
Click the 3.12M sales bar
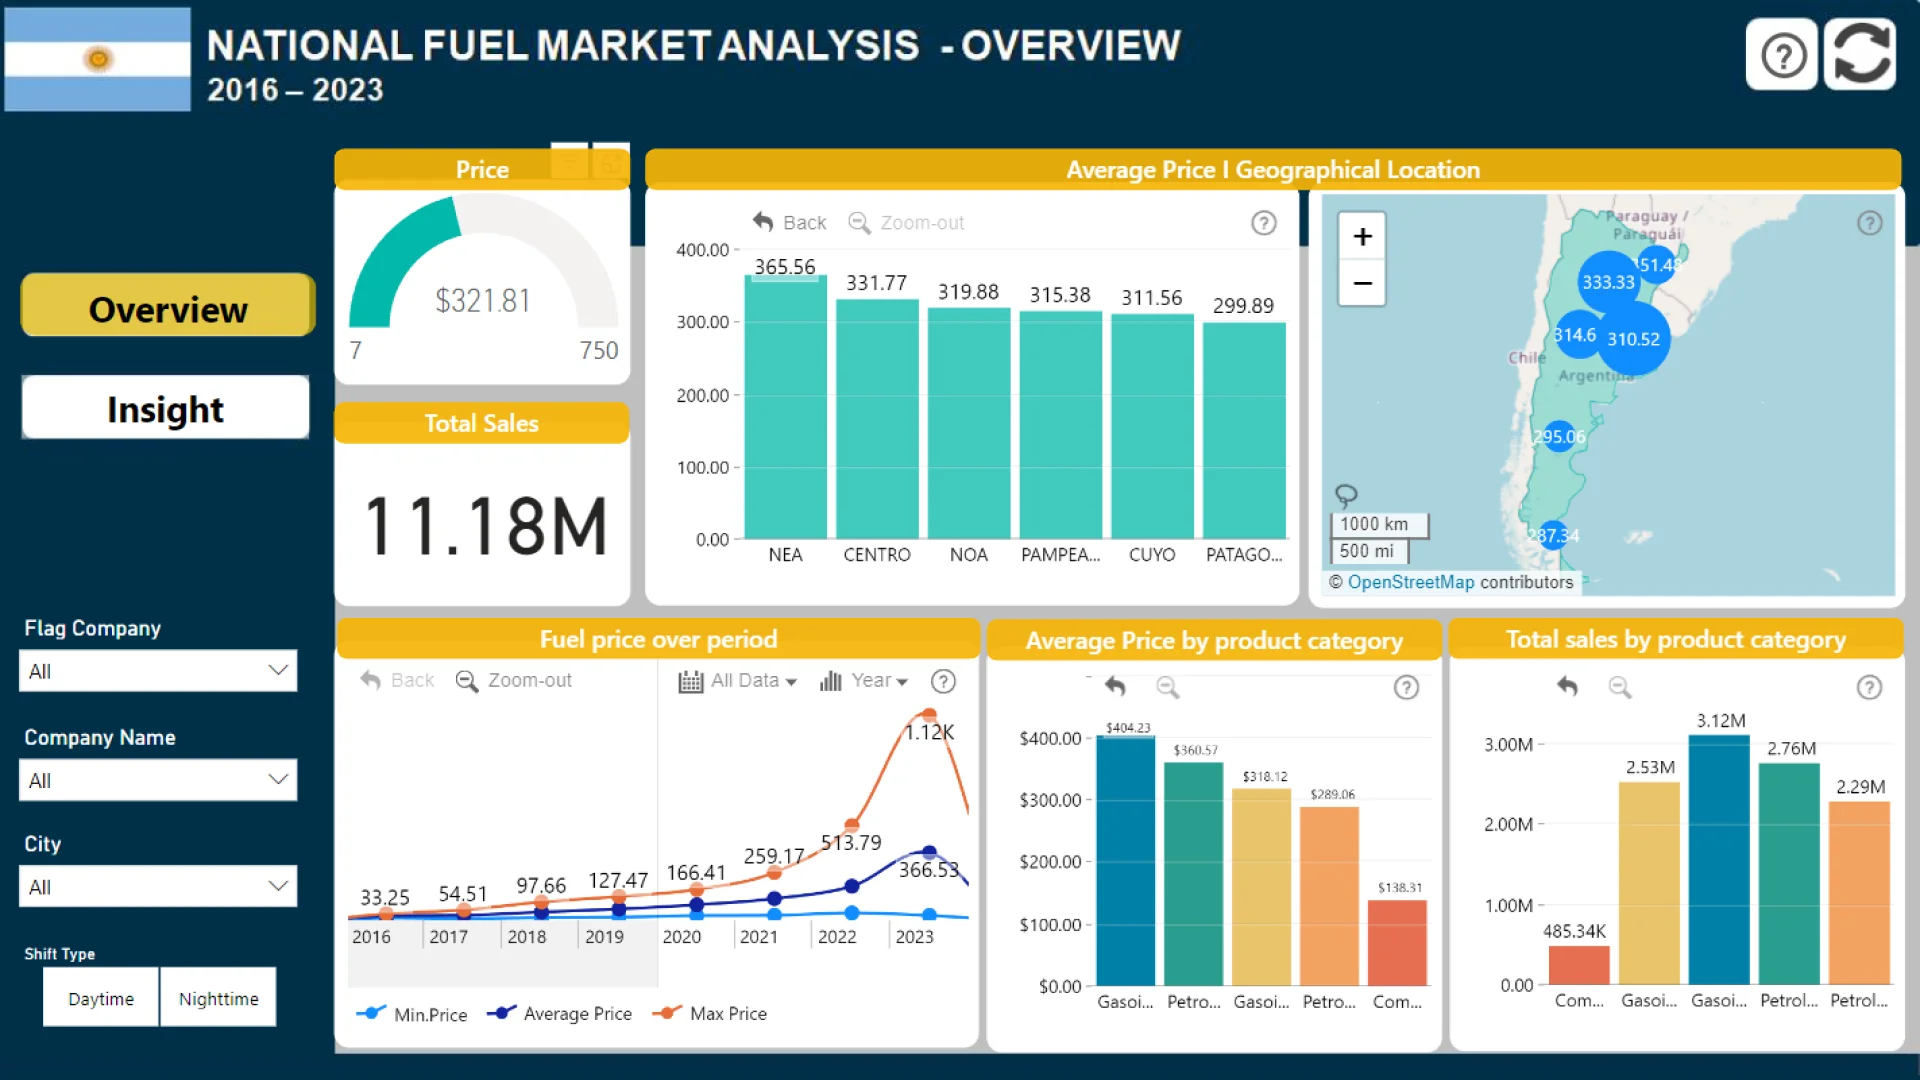(x=1719, y=859)
